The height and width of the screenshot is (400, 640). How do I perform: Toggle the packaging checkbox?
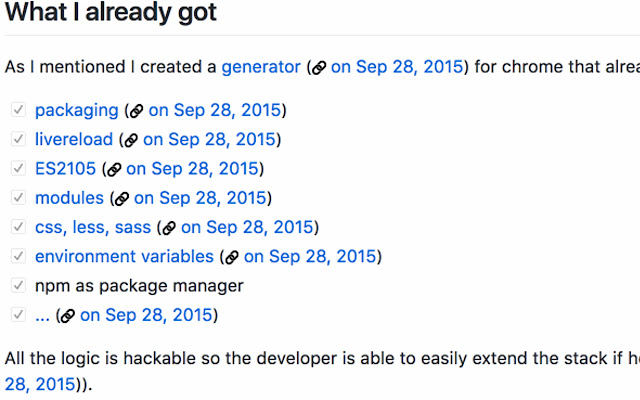click(18, 110)
